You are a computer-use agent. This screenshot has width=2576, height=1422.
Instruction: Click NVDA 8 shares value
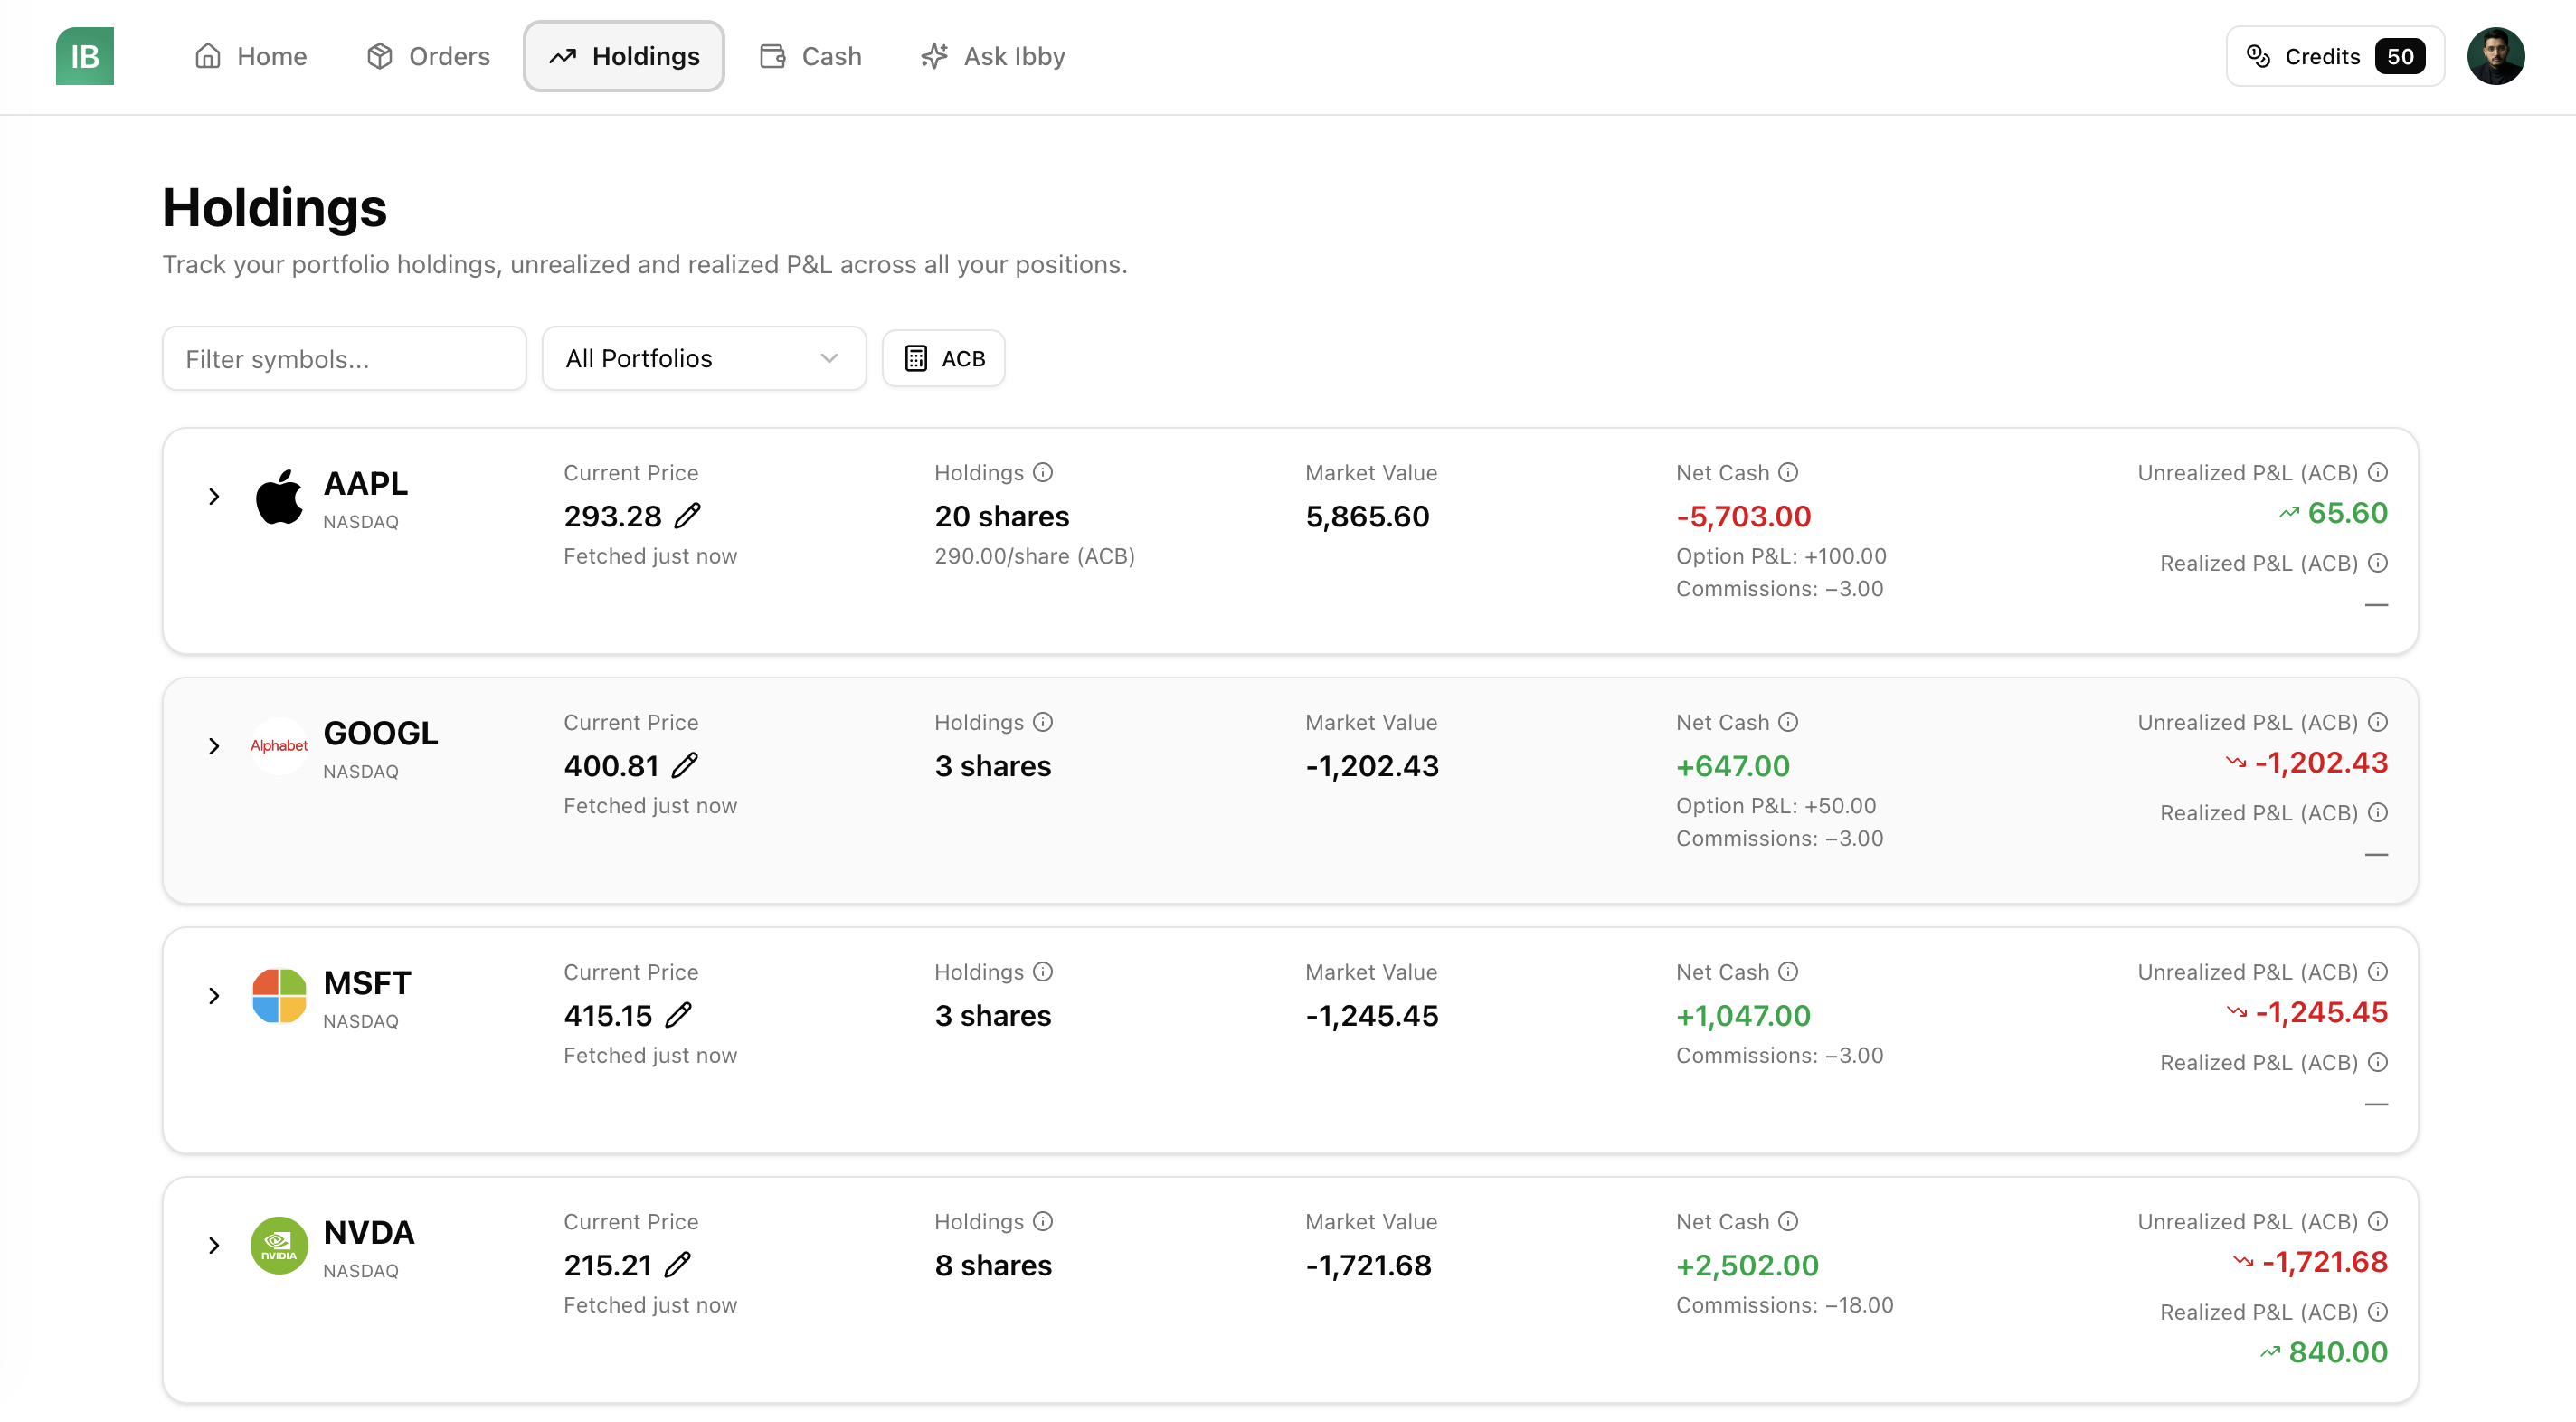point(993,1266)
